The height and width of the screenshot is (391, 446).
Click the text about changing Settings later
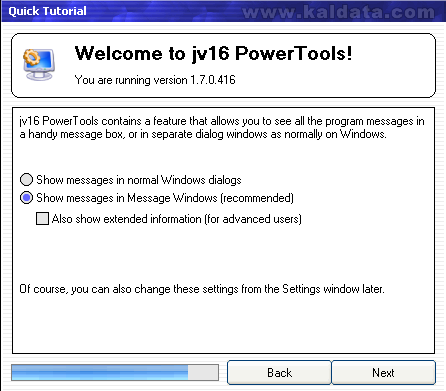click(202, 289)
